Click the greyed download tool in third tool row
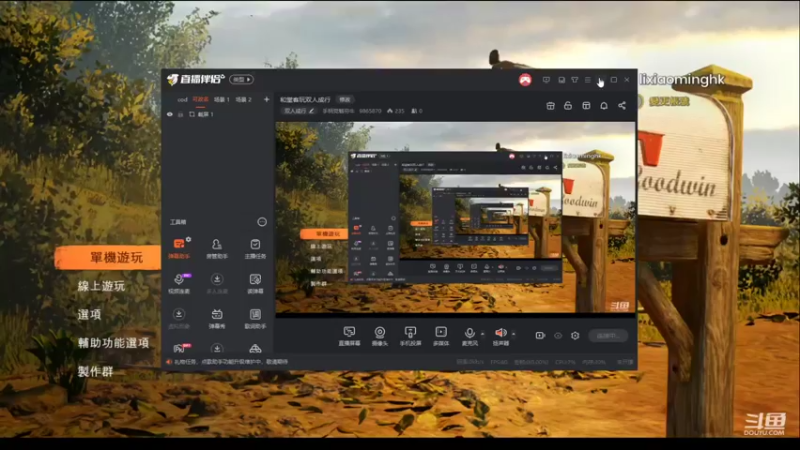 (179, 317)
